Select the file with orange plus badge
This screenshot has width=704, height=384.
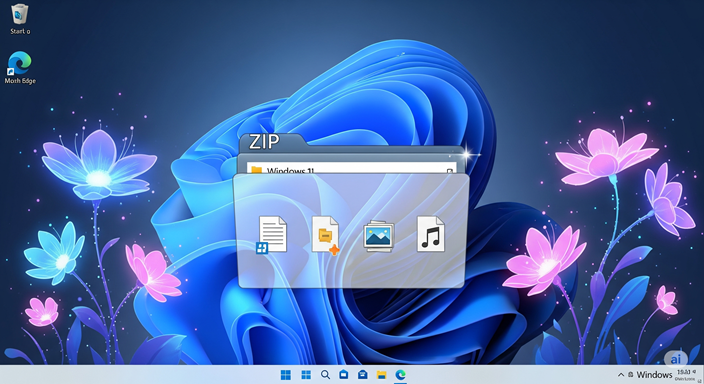tap(326, 235)
